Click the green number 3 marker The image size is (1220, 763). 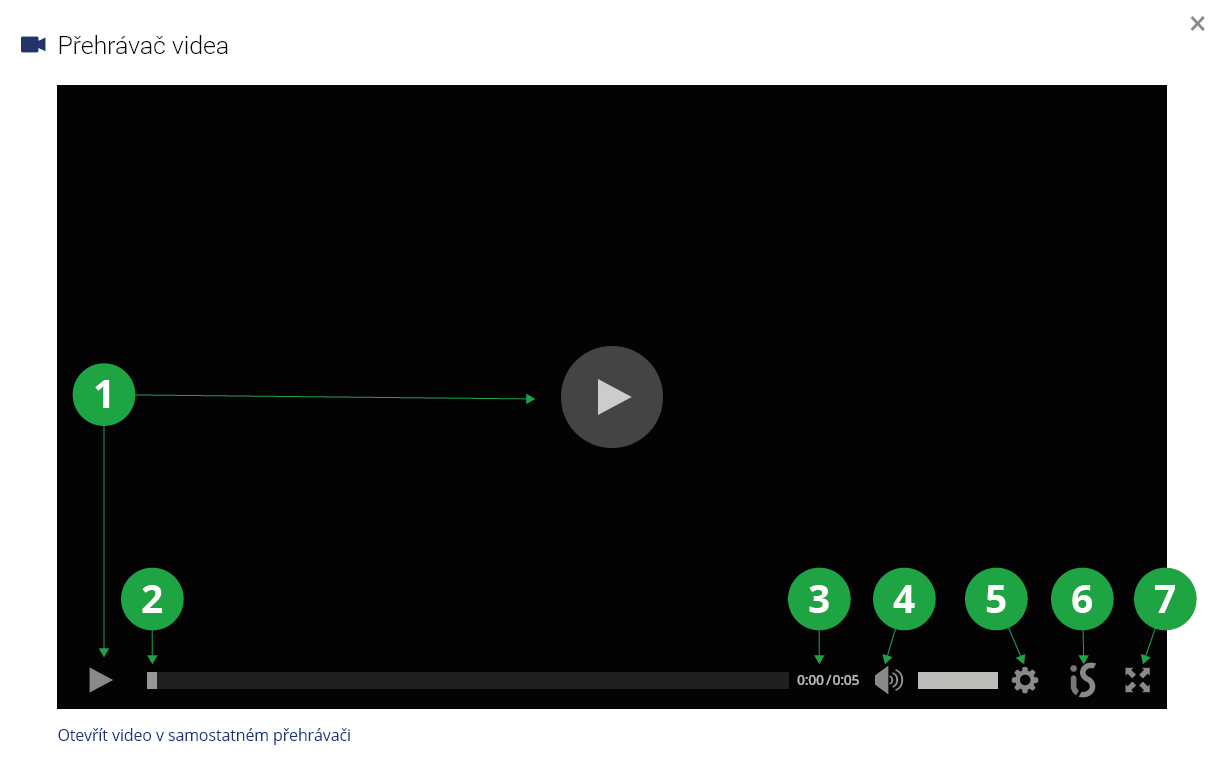819,599
